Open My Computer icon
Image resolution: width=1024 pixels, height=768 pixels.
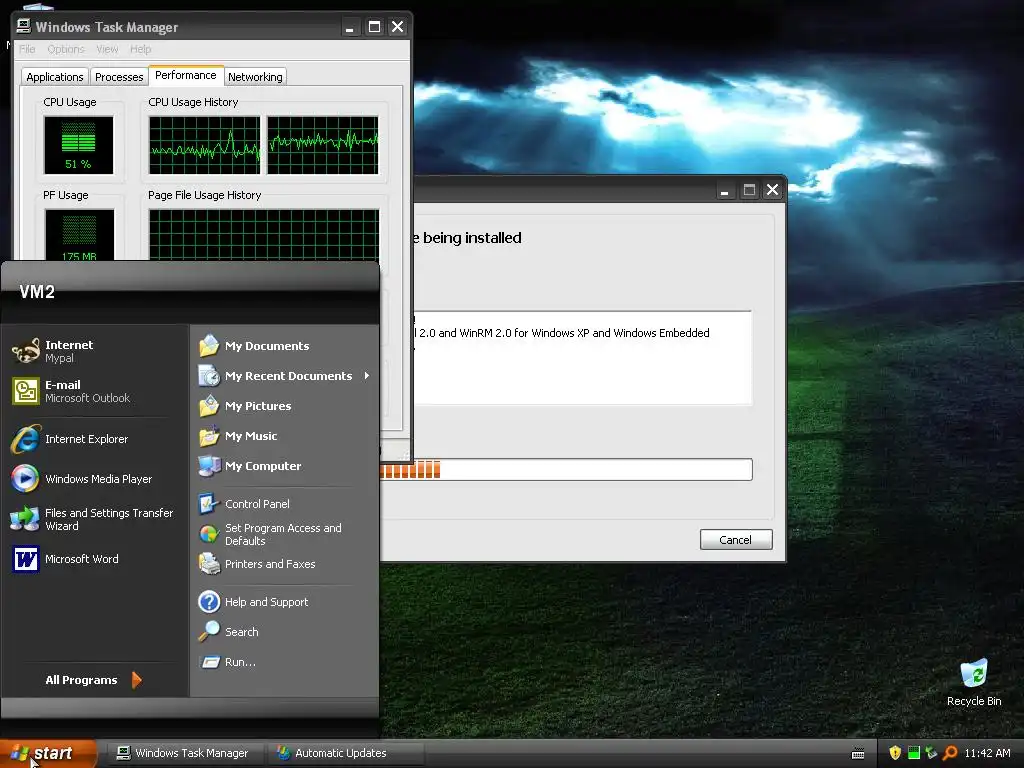(209, 466)
